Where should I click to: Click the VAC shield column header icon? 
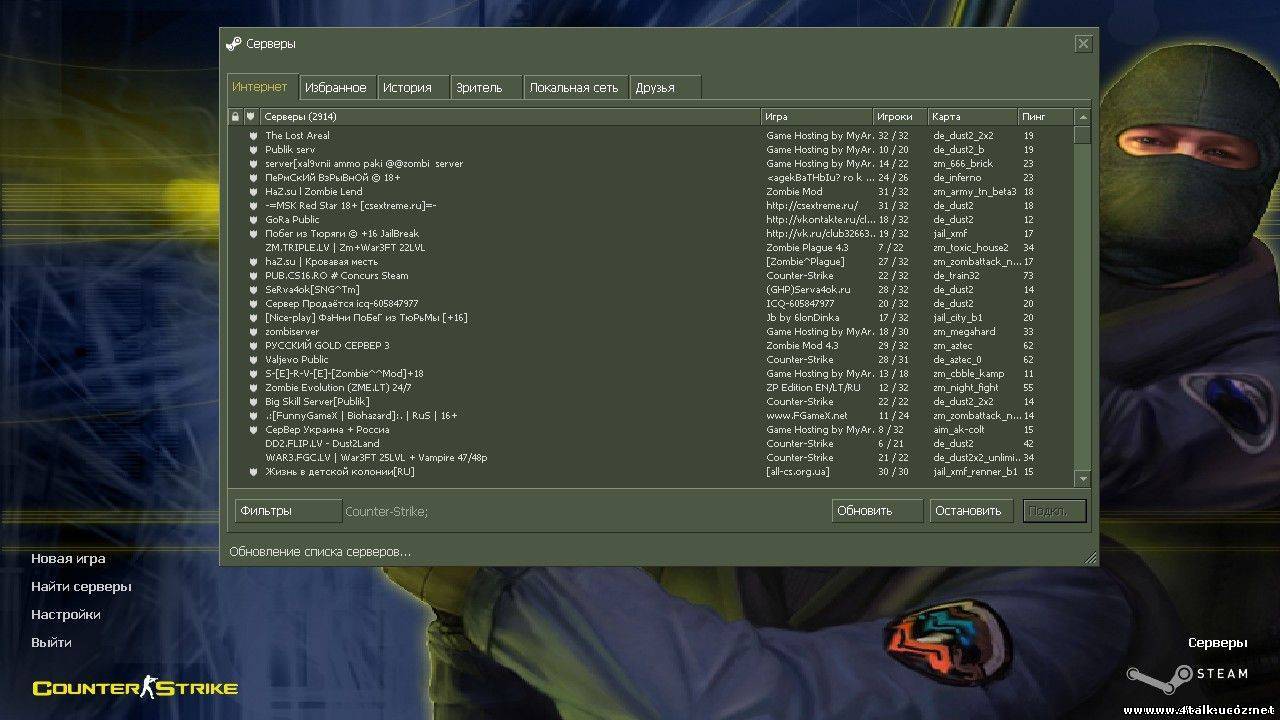pyautogui.click(x=251, y=117)
